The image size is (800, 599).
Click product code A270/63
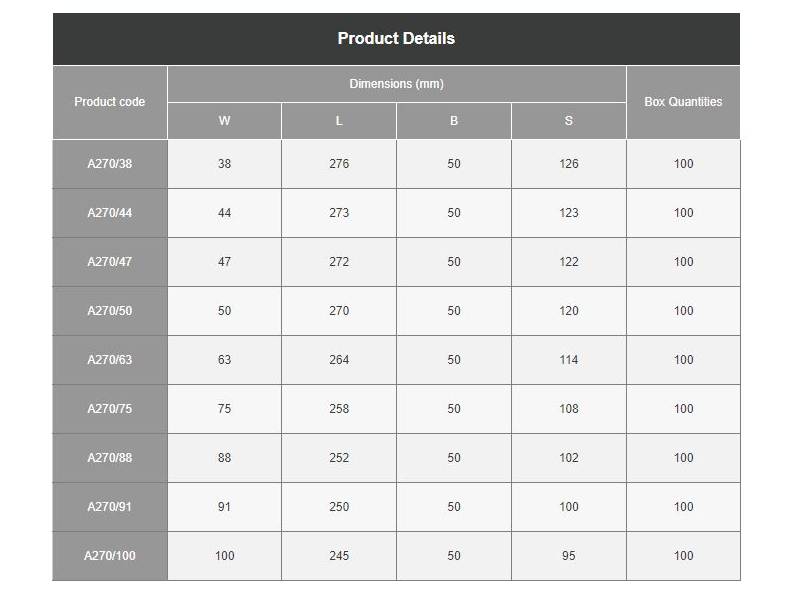[110, 360]
